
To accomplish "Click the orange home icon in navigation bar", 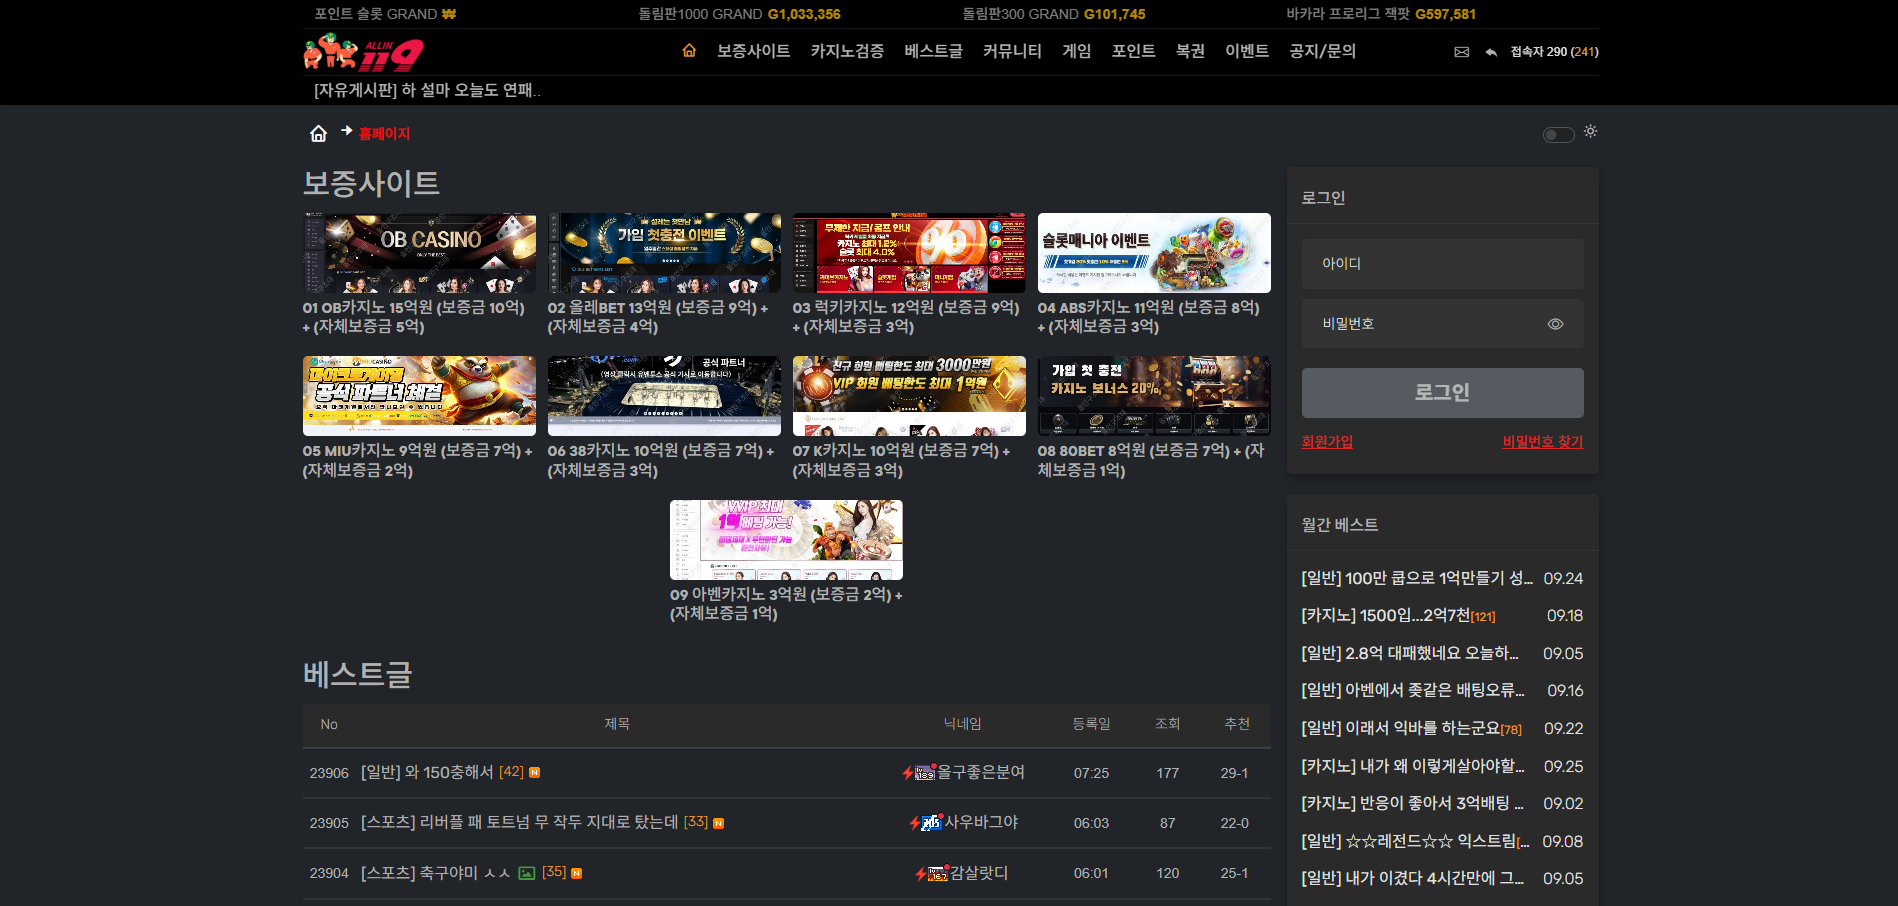I will (689, 51).
